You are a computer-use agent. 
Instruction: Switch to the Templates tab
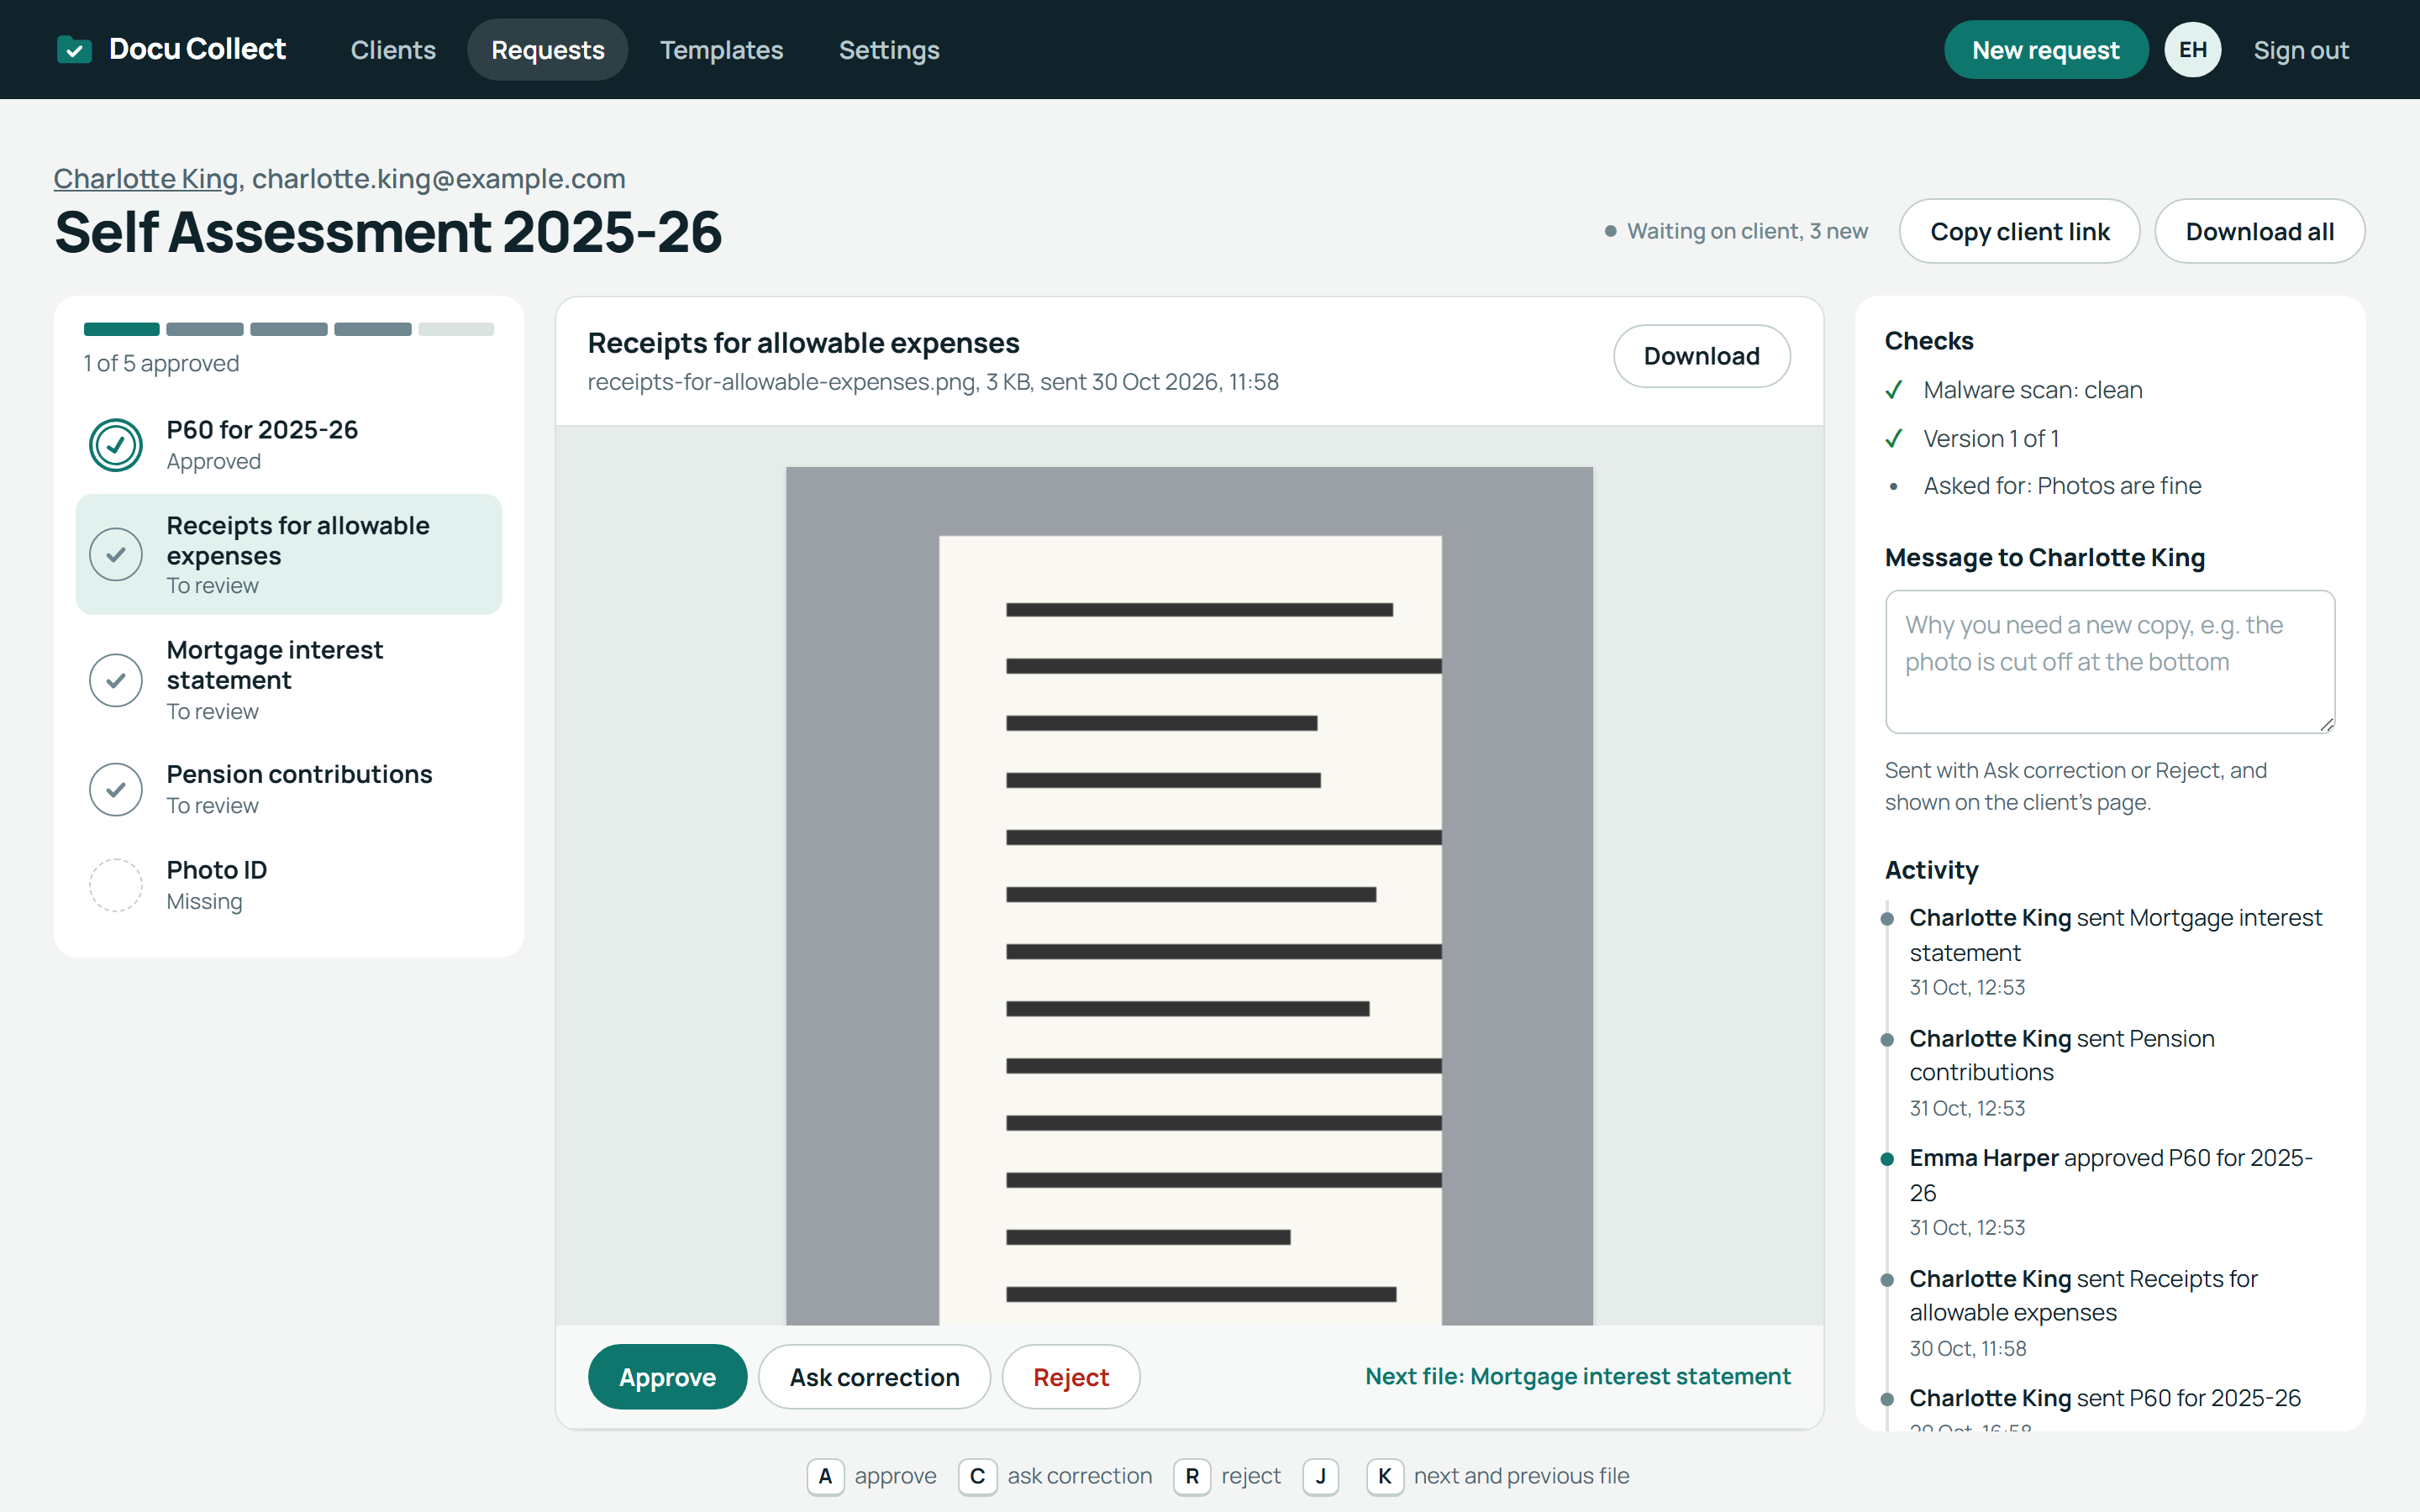point(721,50)
